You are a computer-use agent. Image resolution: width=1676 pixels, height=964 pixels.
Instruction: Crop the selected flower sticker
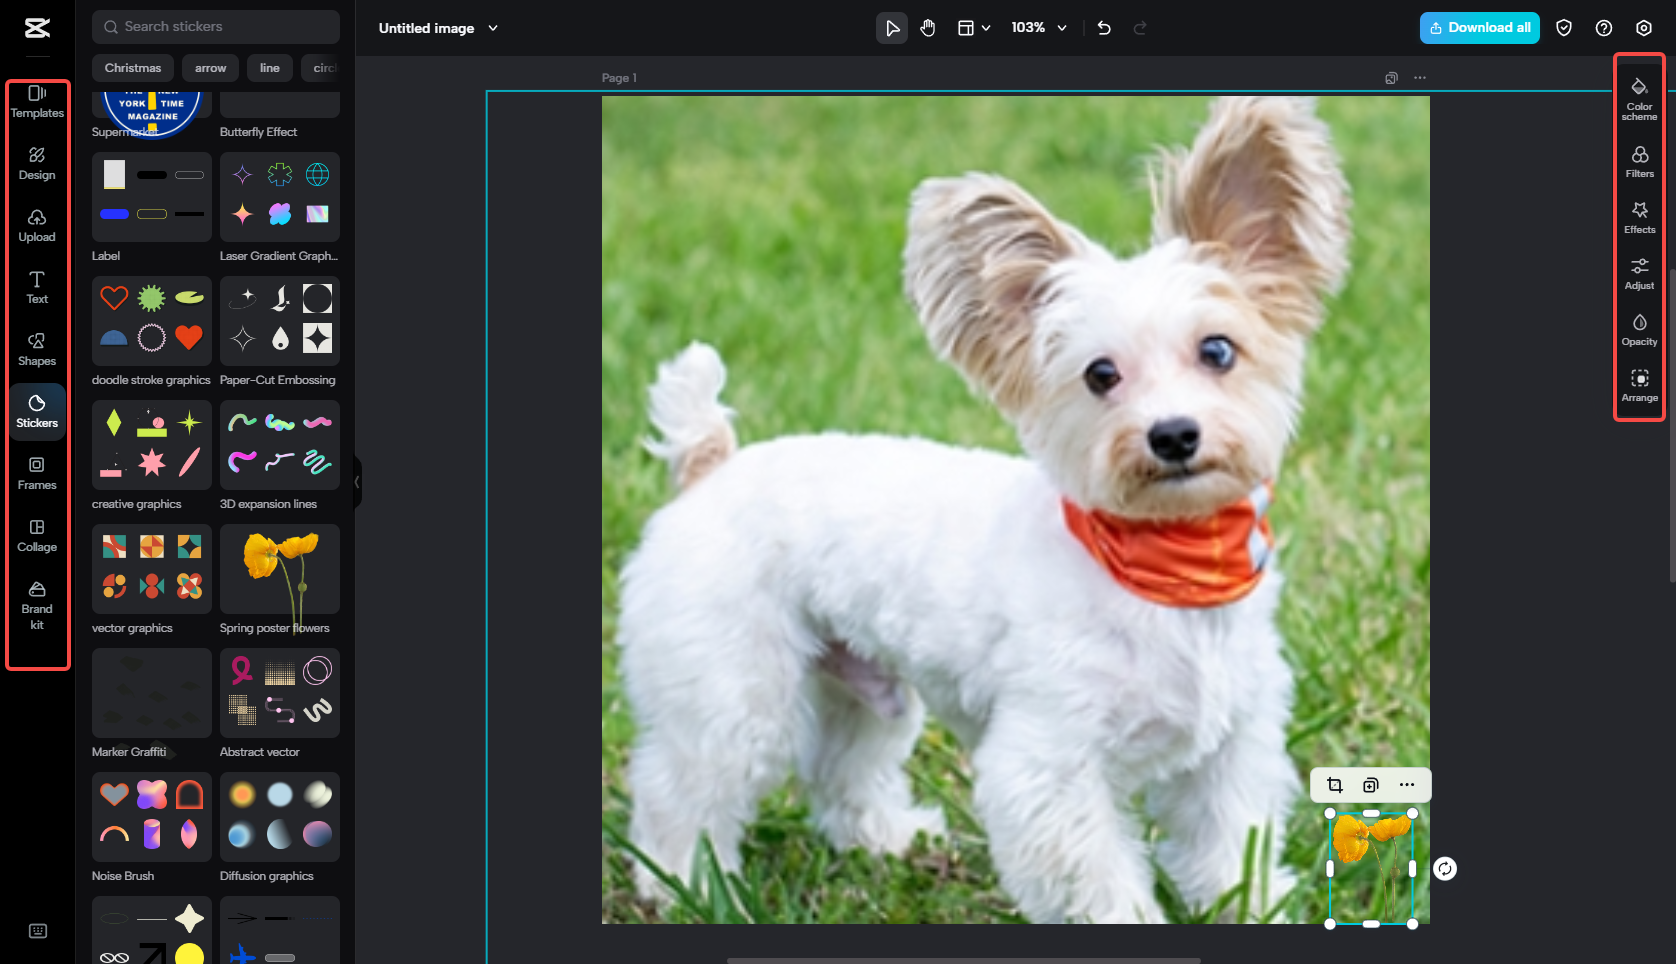tap(1335, 785)
